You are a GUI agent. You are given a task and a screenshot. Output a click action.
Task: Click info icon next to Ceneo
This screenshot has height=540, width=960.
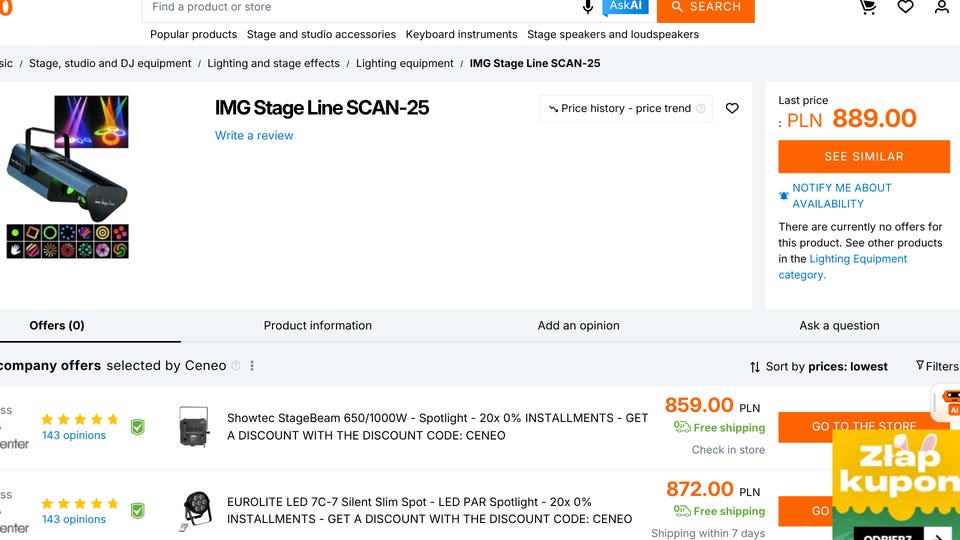pyautogui.click(x=236, y=366)
